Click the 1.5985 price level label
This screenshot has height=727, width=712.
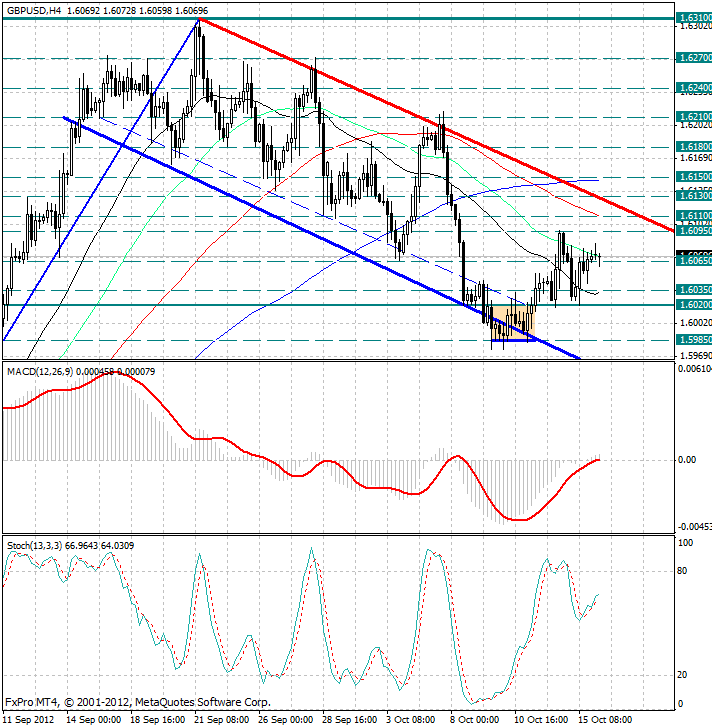694,340
